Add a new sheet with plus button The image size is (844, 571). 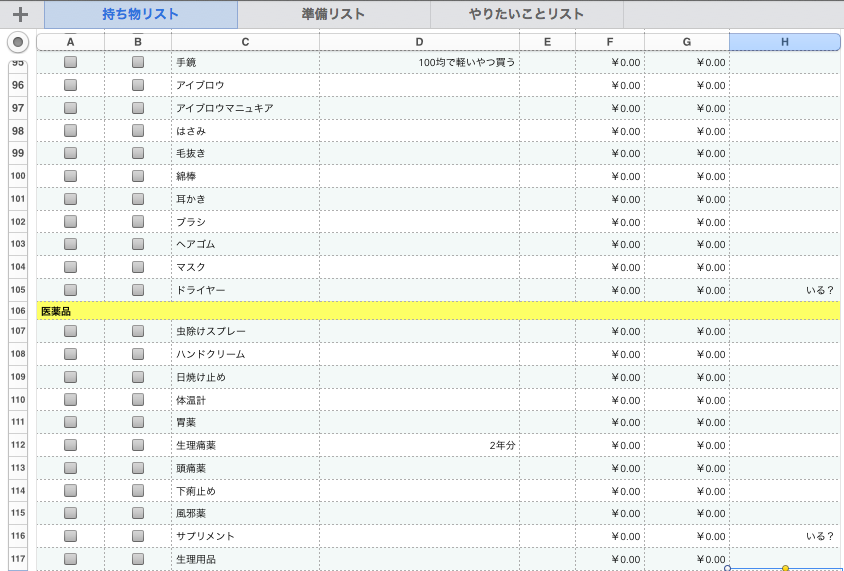[x=20, y=15]
